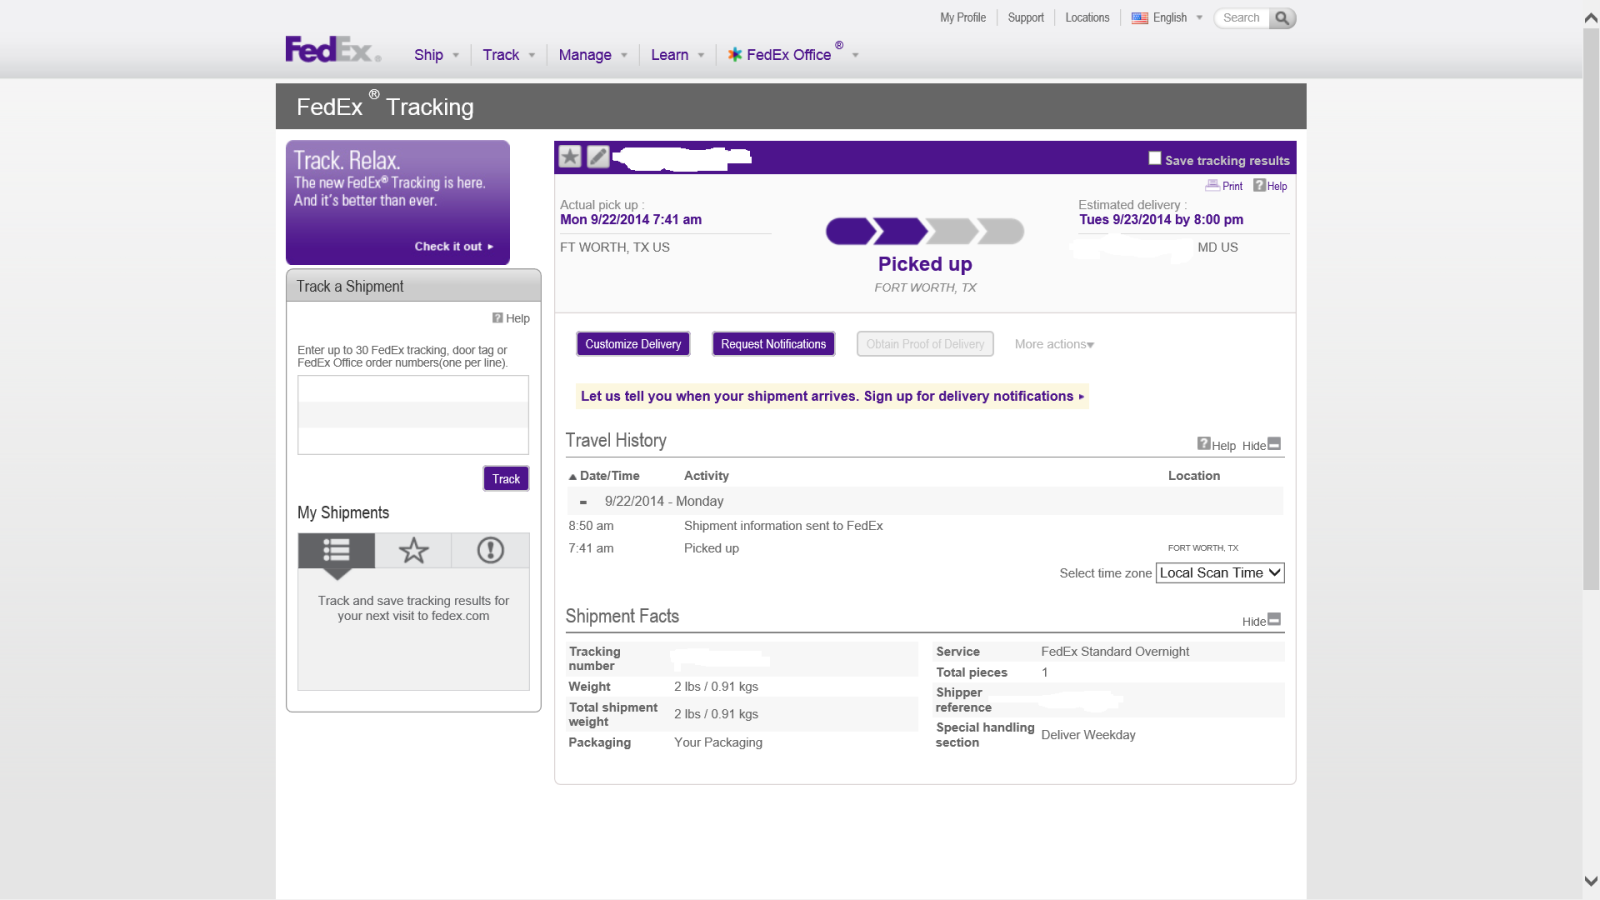Click the Track button under the tracking number box
This screenshot has width=1600, height=900.
[506, 479]
